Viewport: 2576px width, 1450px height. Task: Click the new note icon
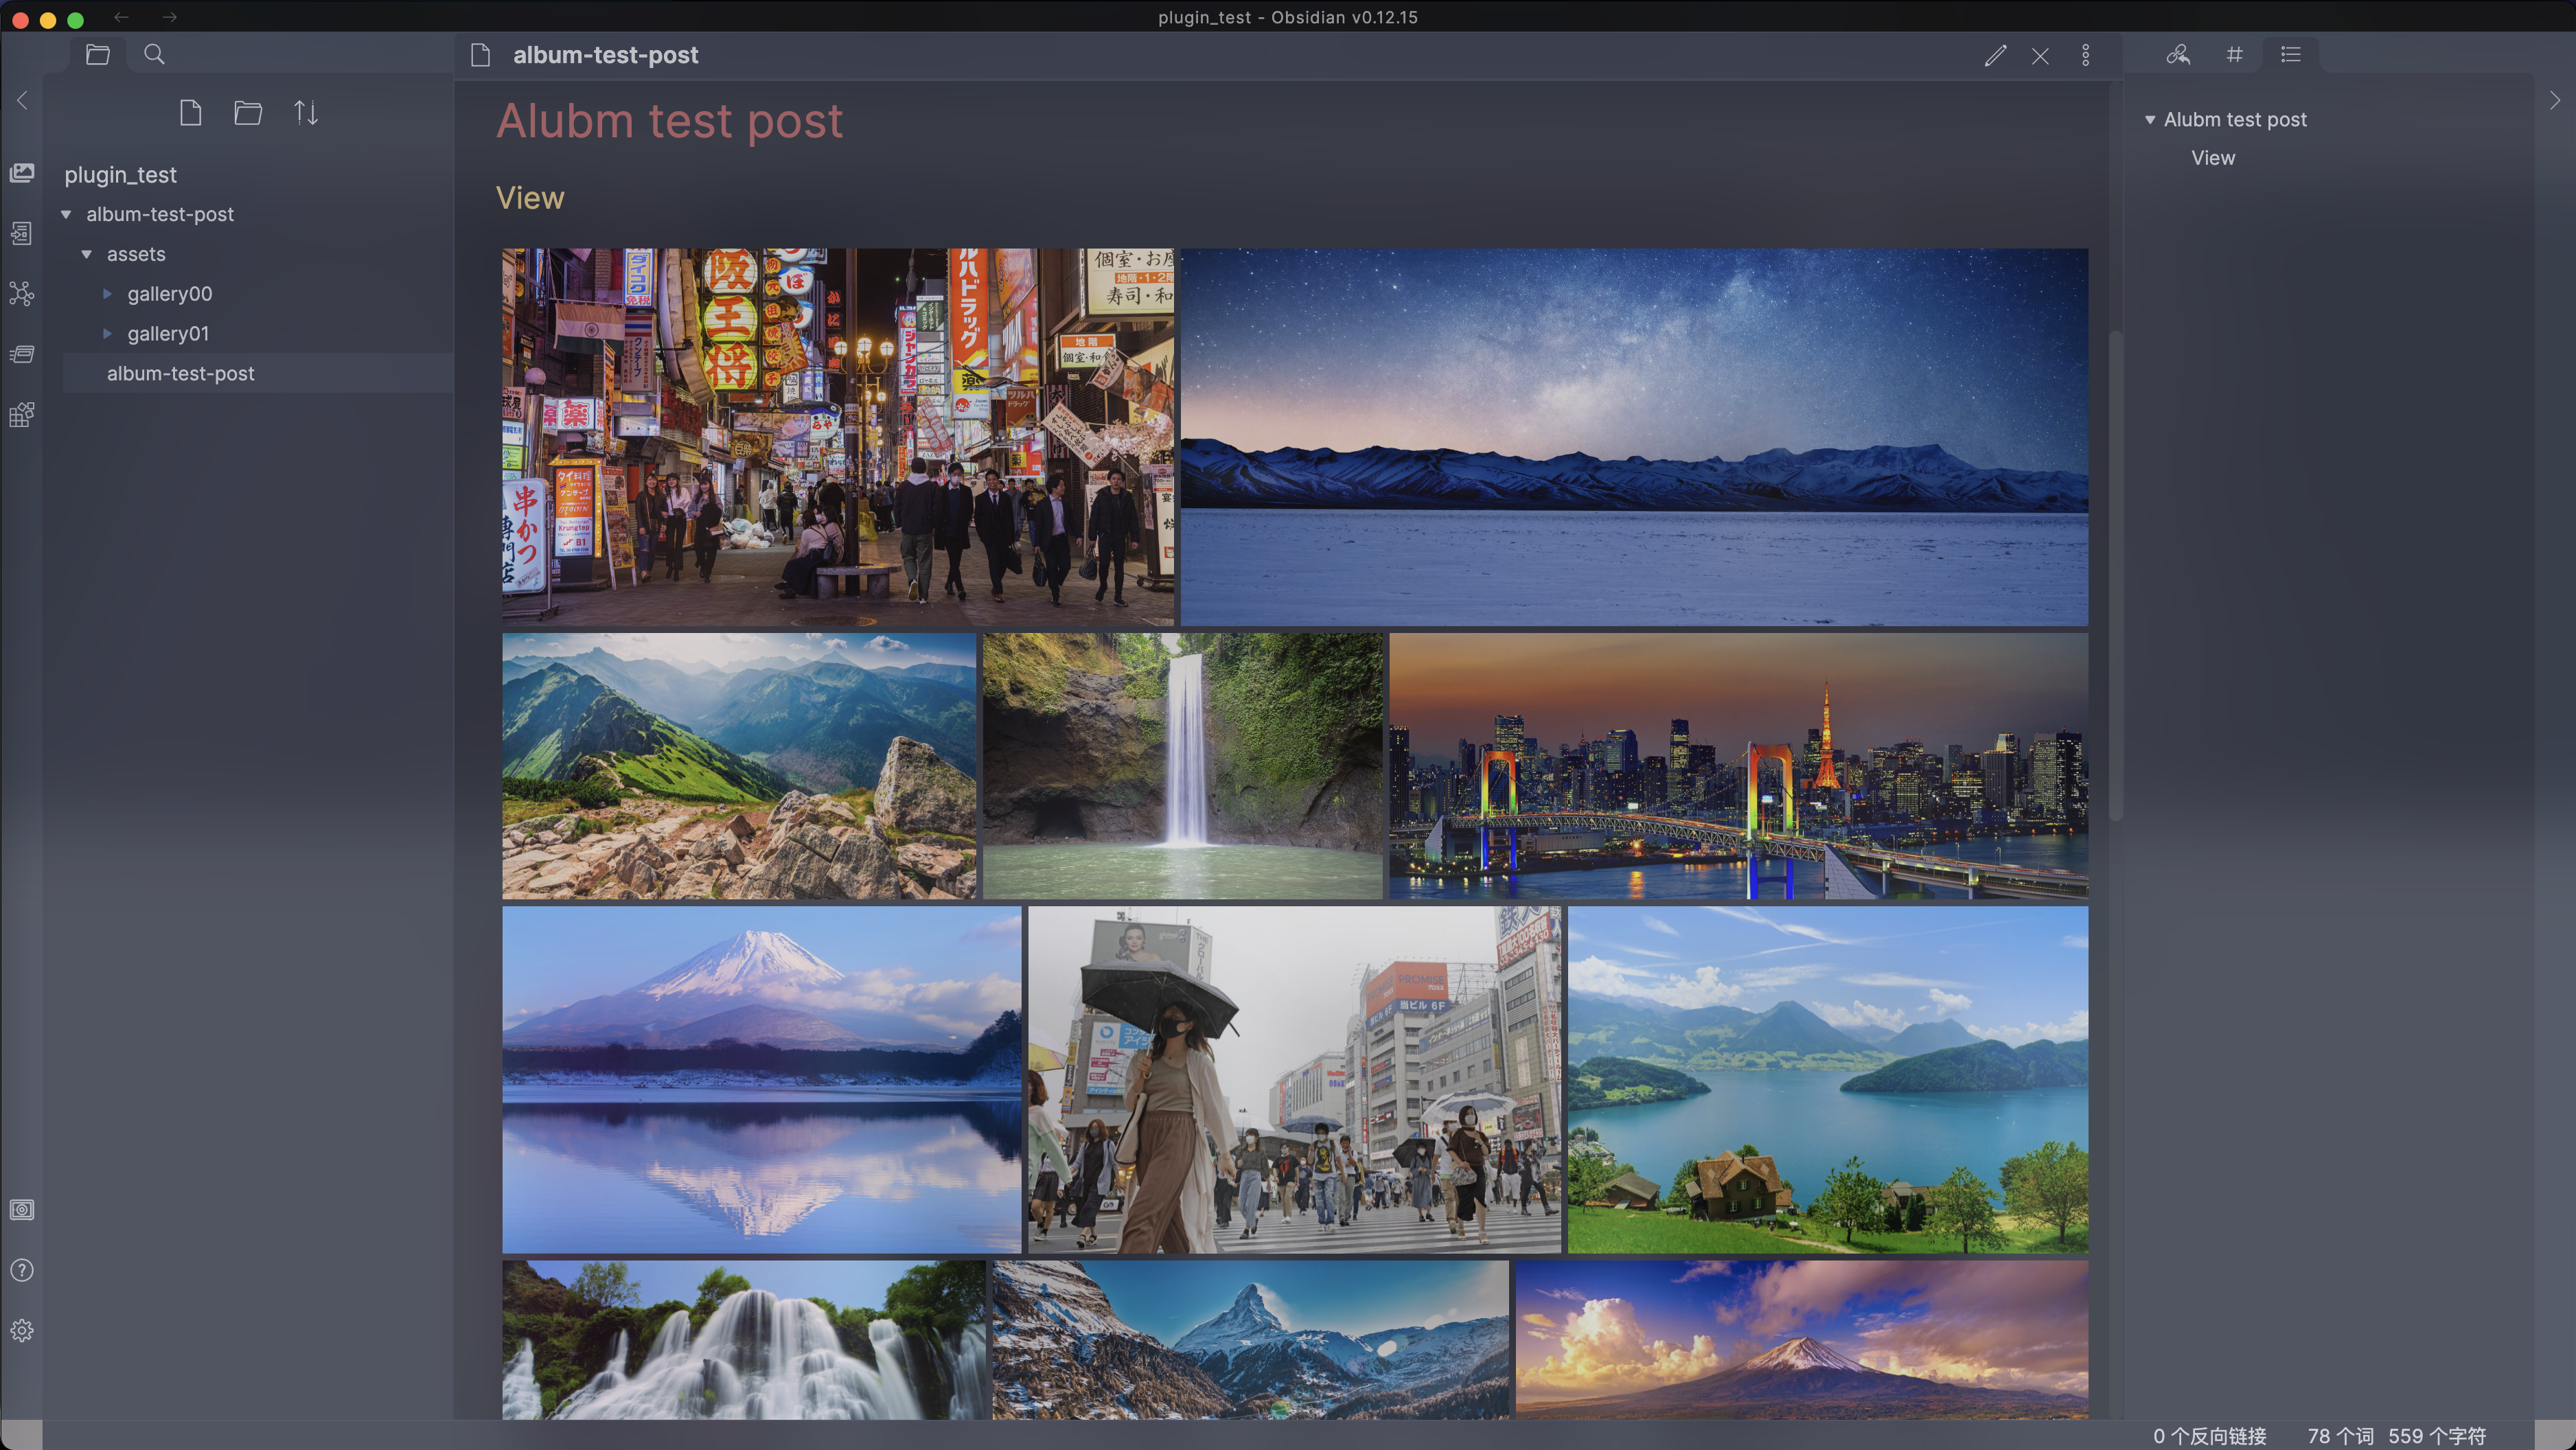[190, 113]
